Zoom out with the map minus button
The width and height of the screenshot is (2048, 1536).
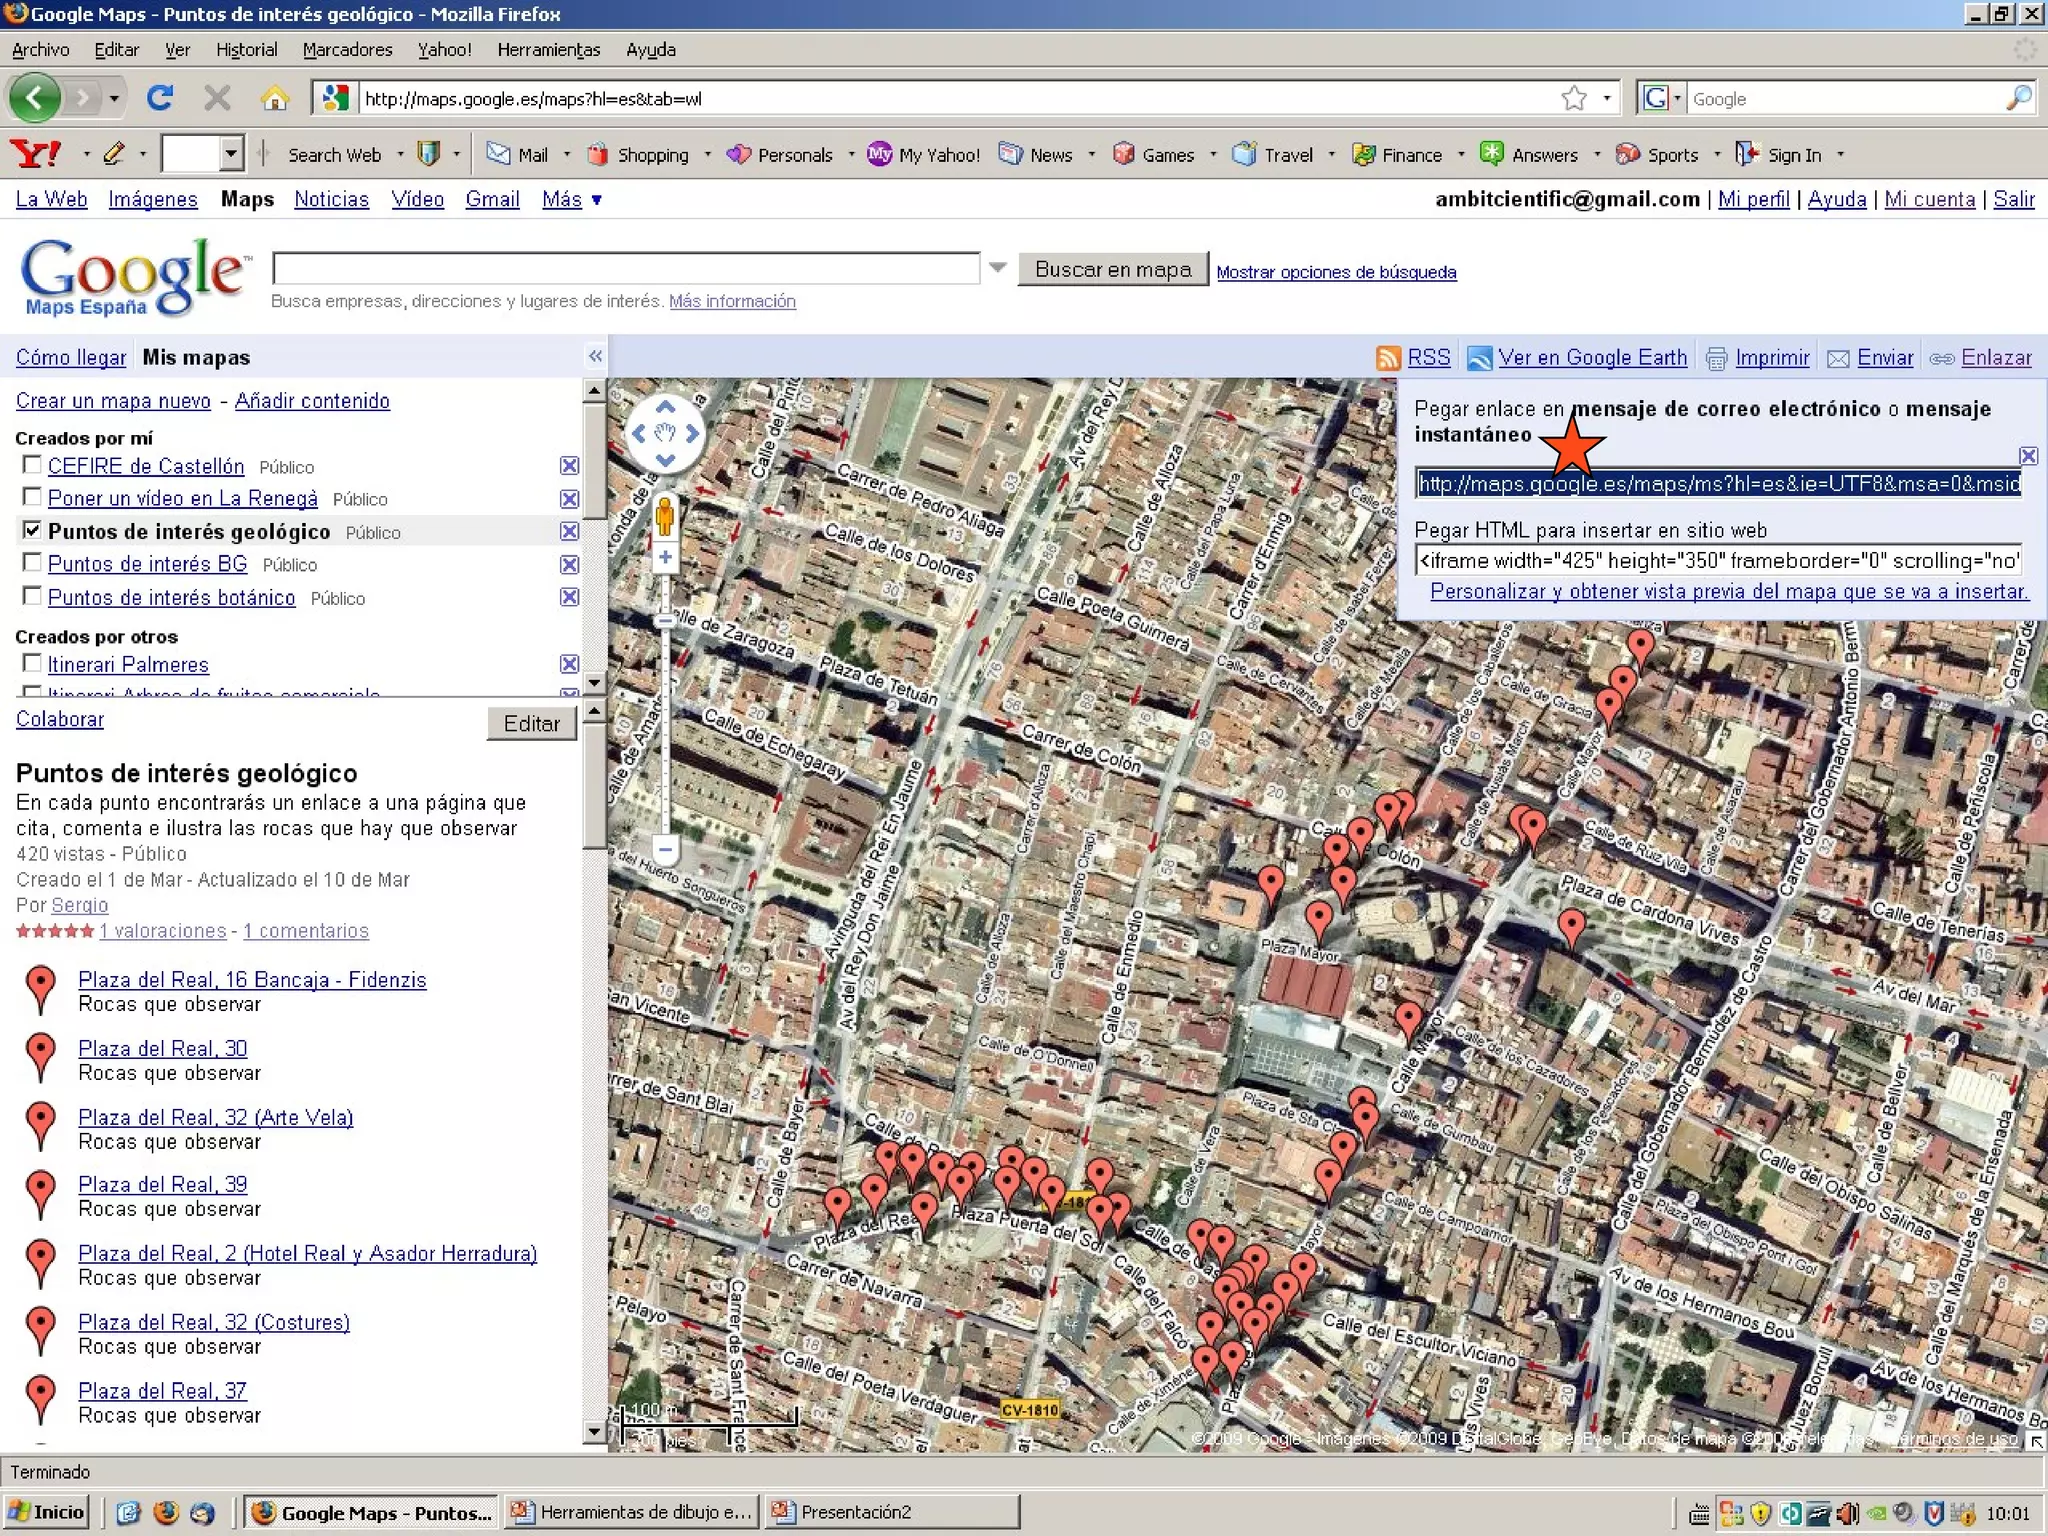pyautogui.click(x=665, y=849)
